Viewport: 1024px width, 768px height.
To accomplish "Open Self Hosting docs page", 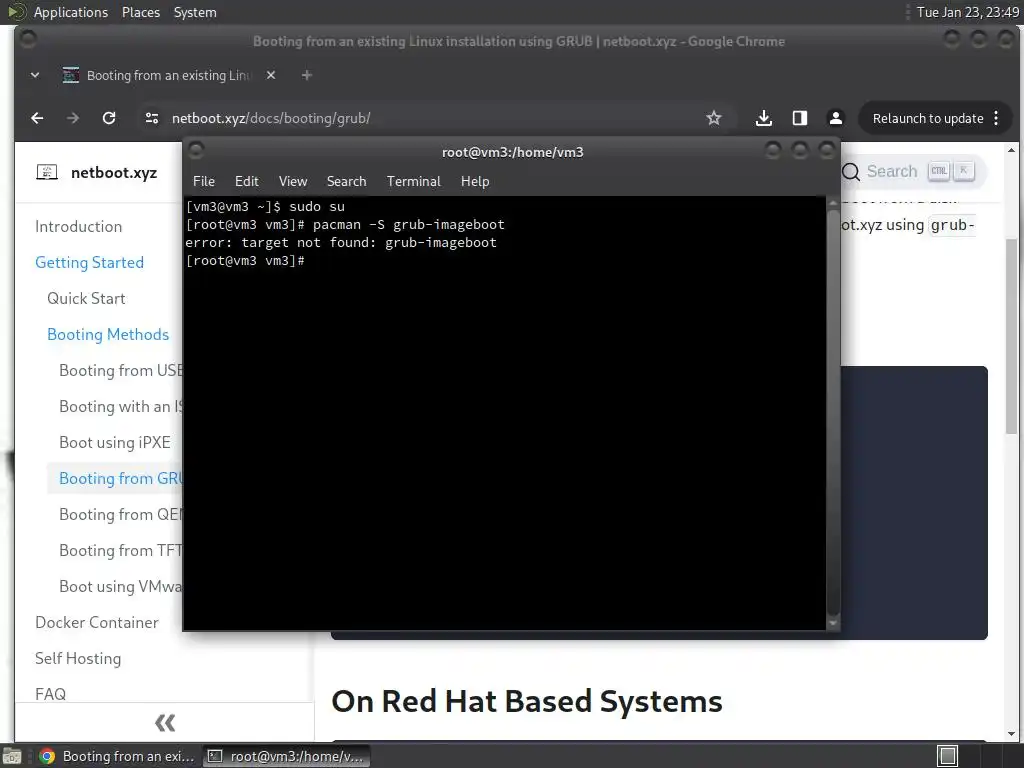I will coord(78,658).
